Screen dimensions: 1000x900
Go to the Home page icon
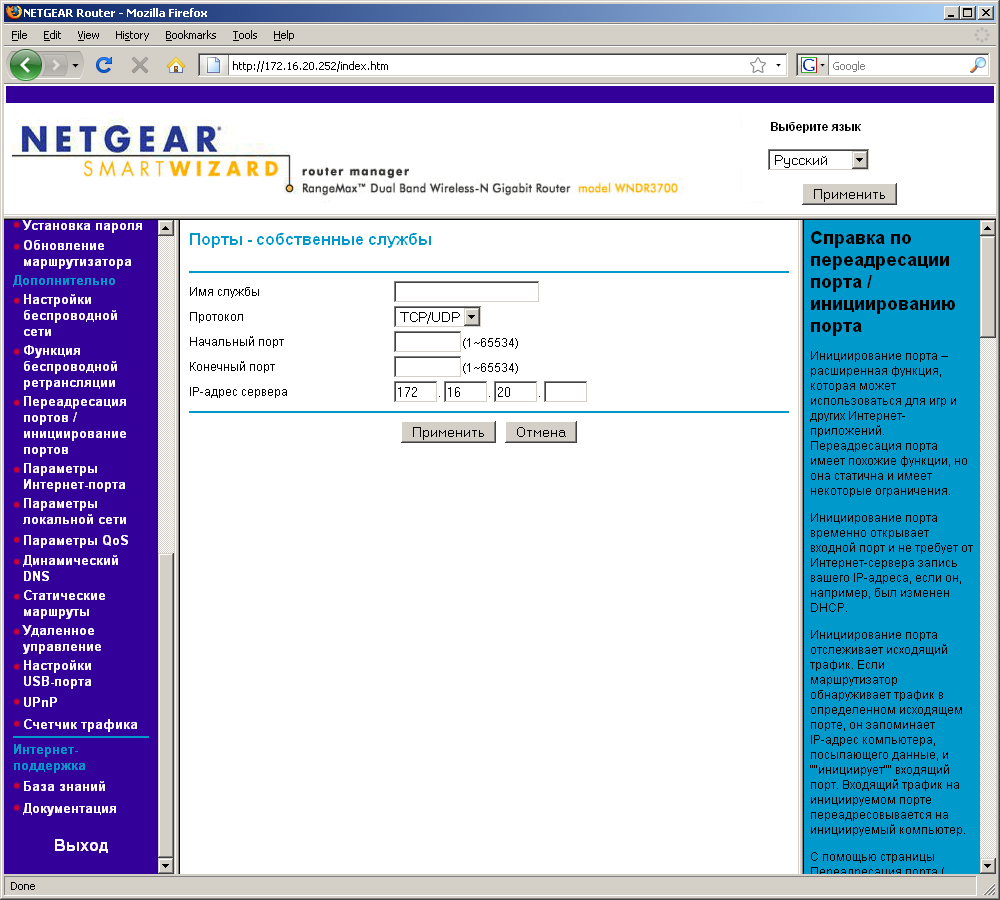pyautogui.click(x=175, y=65)
